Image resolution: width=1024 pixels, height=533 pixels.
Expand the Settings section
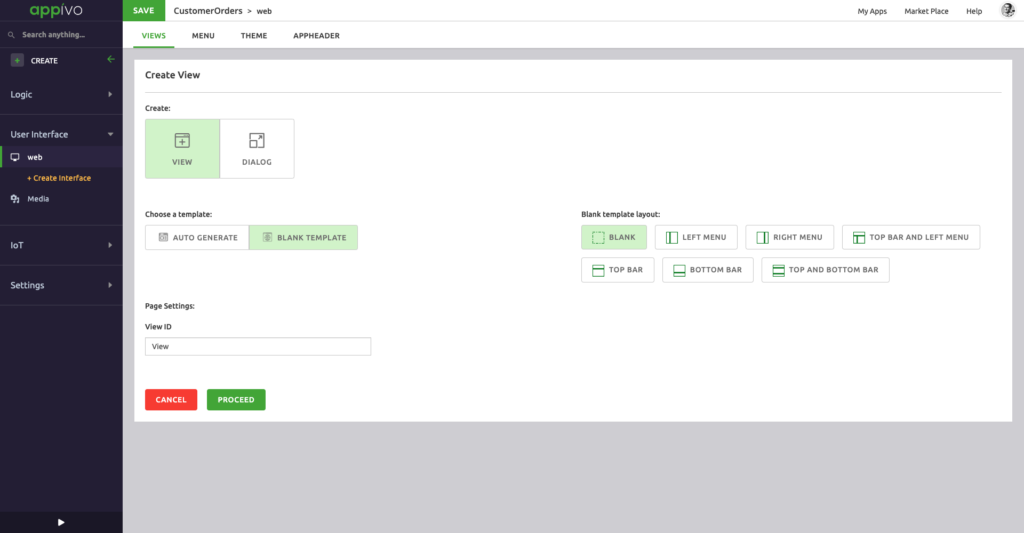click(x=61, y=285)
